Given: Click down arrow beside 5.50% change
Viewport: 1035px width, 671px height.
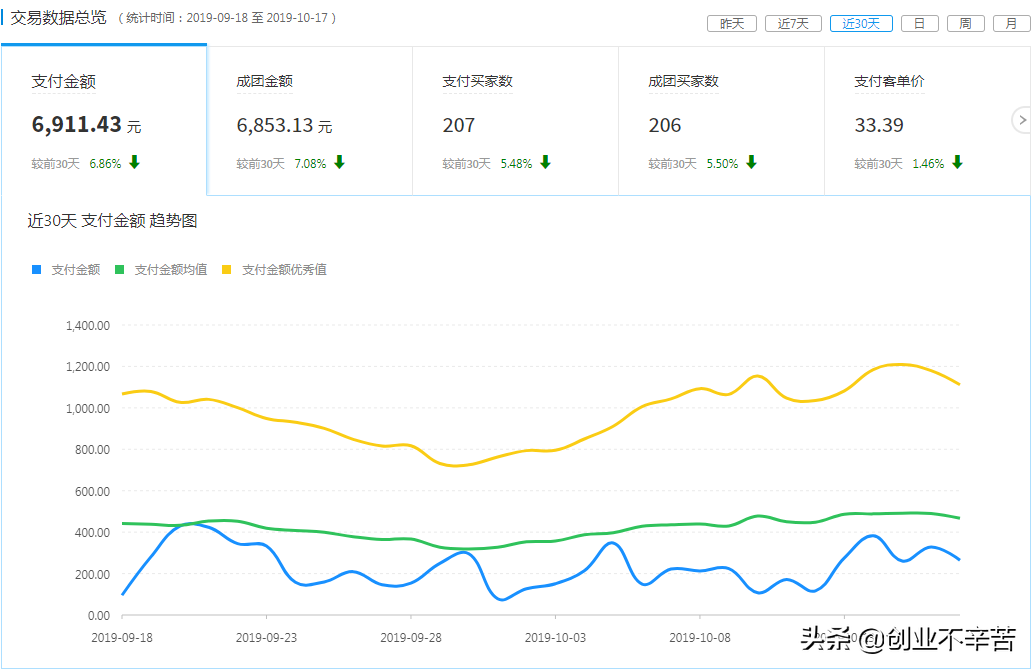Looking at the screenshot, I should pyautogui.click(x=751, y=162).
